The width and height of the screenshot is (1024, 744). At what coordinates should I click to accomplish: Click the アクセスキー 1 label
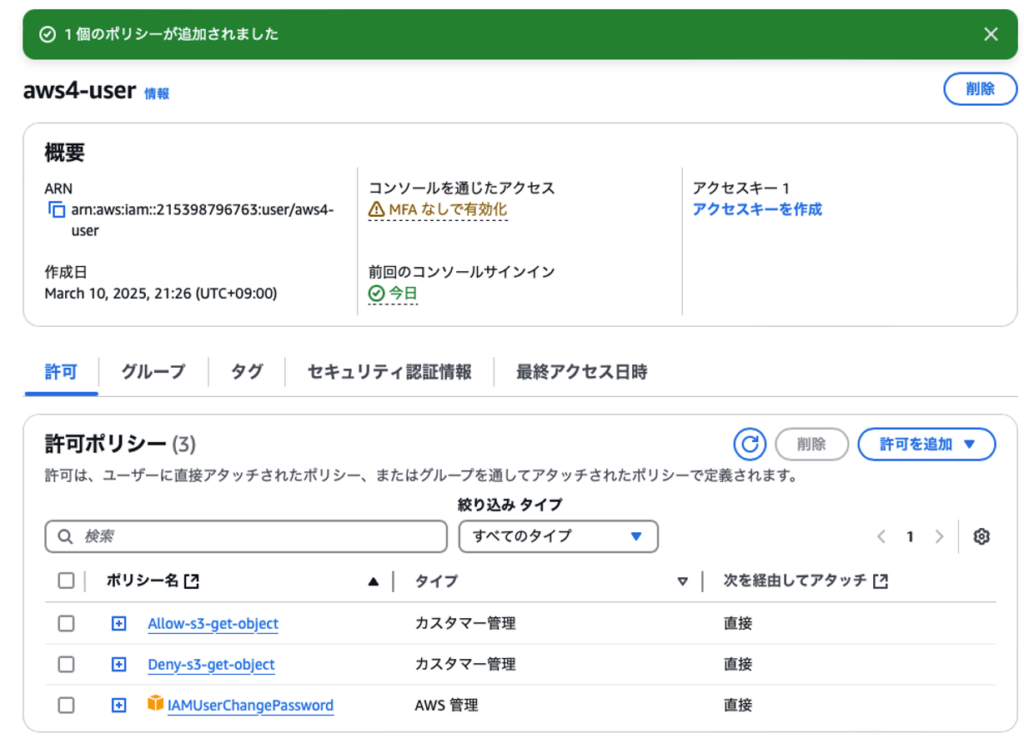741,188
